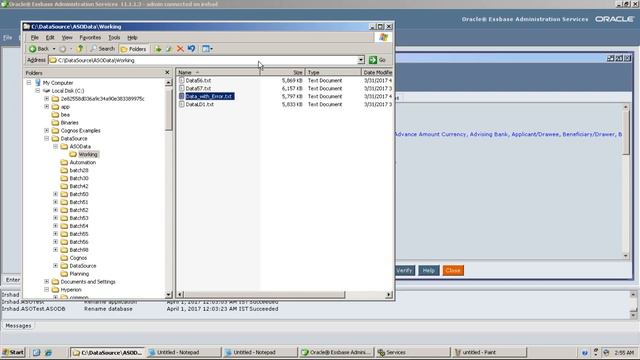Open the Search pane in Explorer

(x=102, y=49)
